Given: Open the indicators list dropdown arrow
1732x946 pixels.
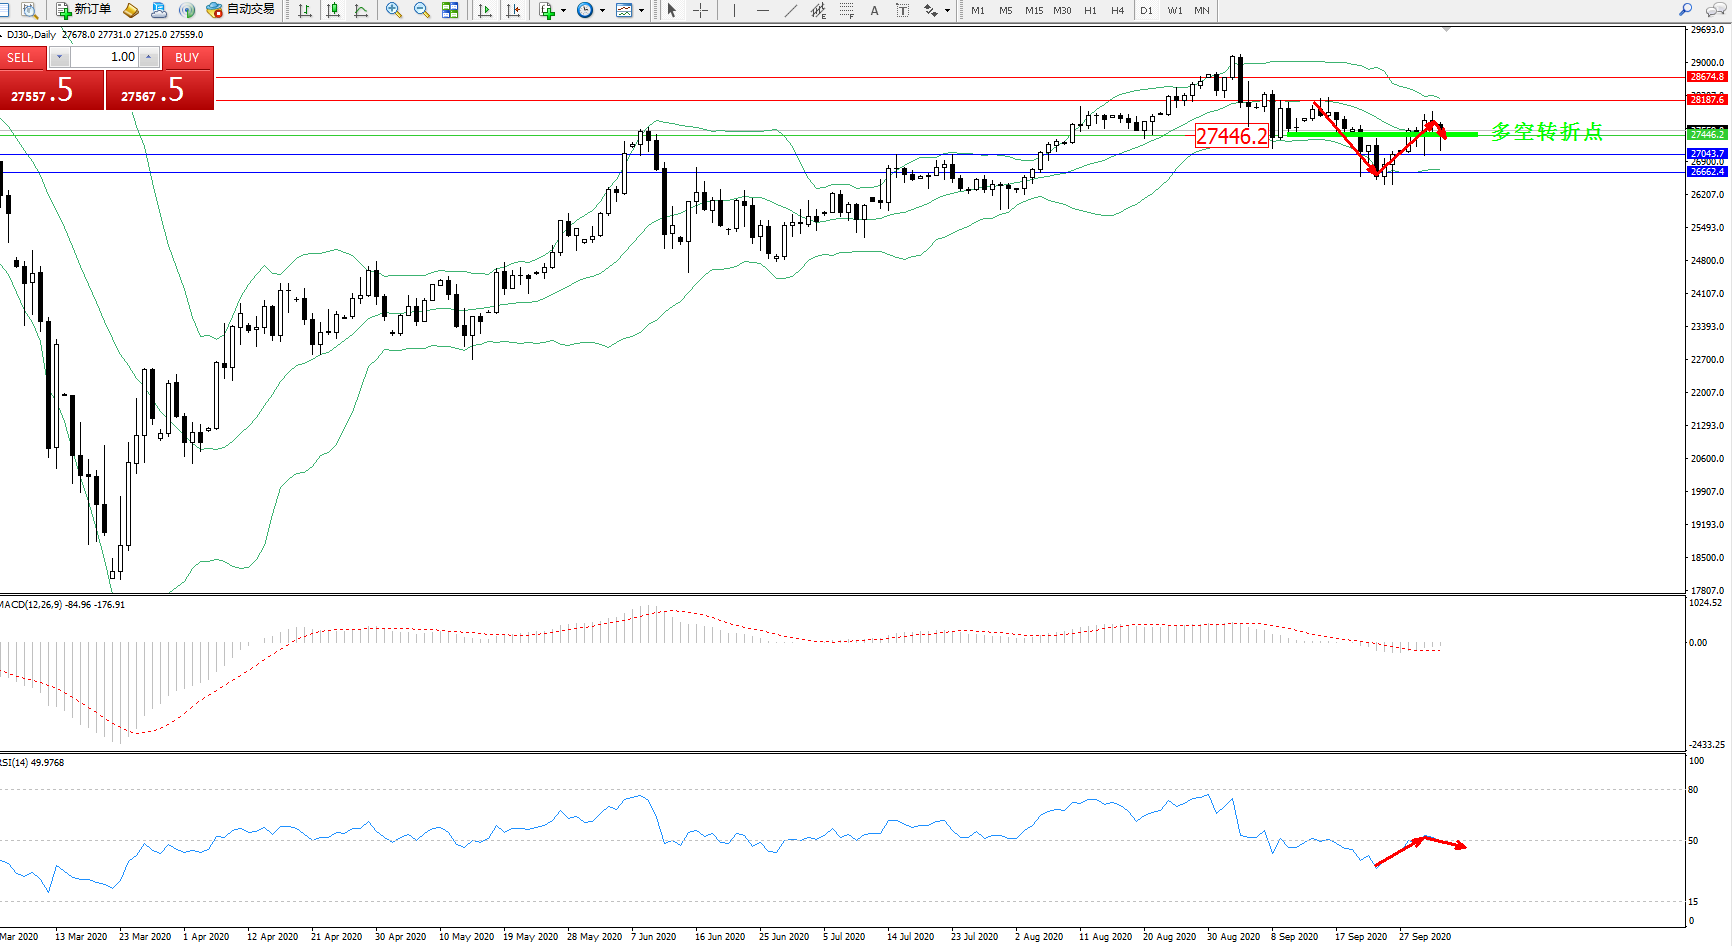Looking at the screenshot, I should click(x=564, y=10).
